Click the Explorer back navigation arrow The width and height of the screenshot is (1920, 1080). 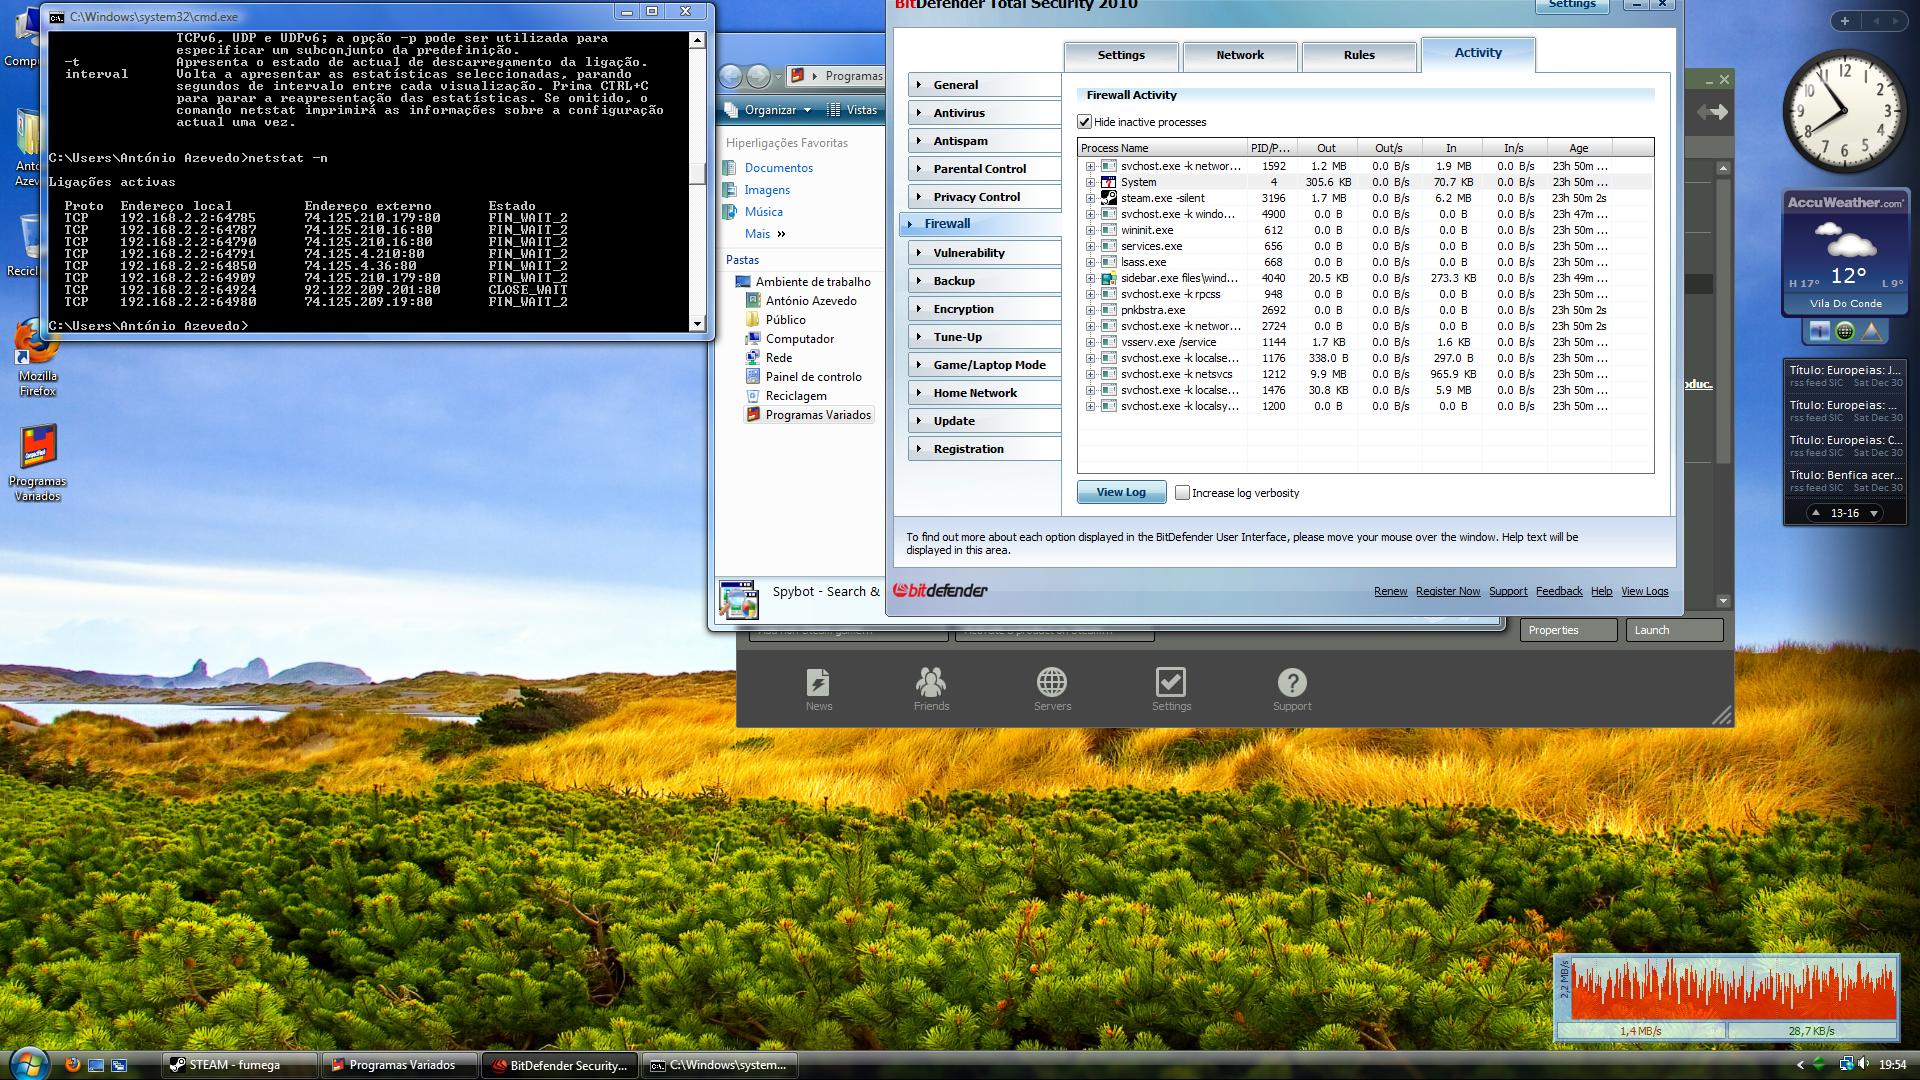pyautogui.click(x=732, y=76)
